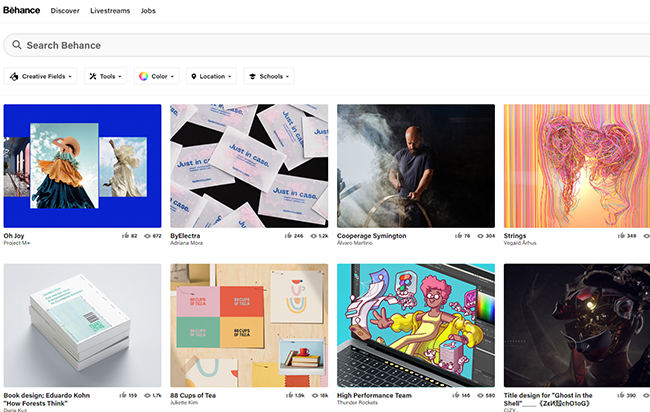The width and height of the screenshot is (650, 412).
Task: Expand the Schools filter dropdown
Action: 269,76
